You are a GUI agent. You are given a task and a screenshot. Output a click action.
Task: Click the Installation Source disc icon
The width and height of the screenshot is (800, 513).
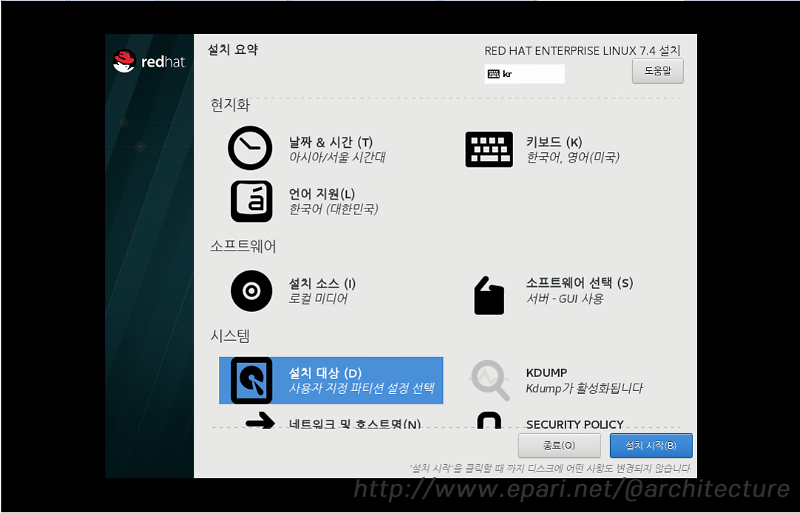[251, 291]
